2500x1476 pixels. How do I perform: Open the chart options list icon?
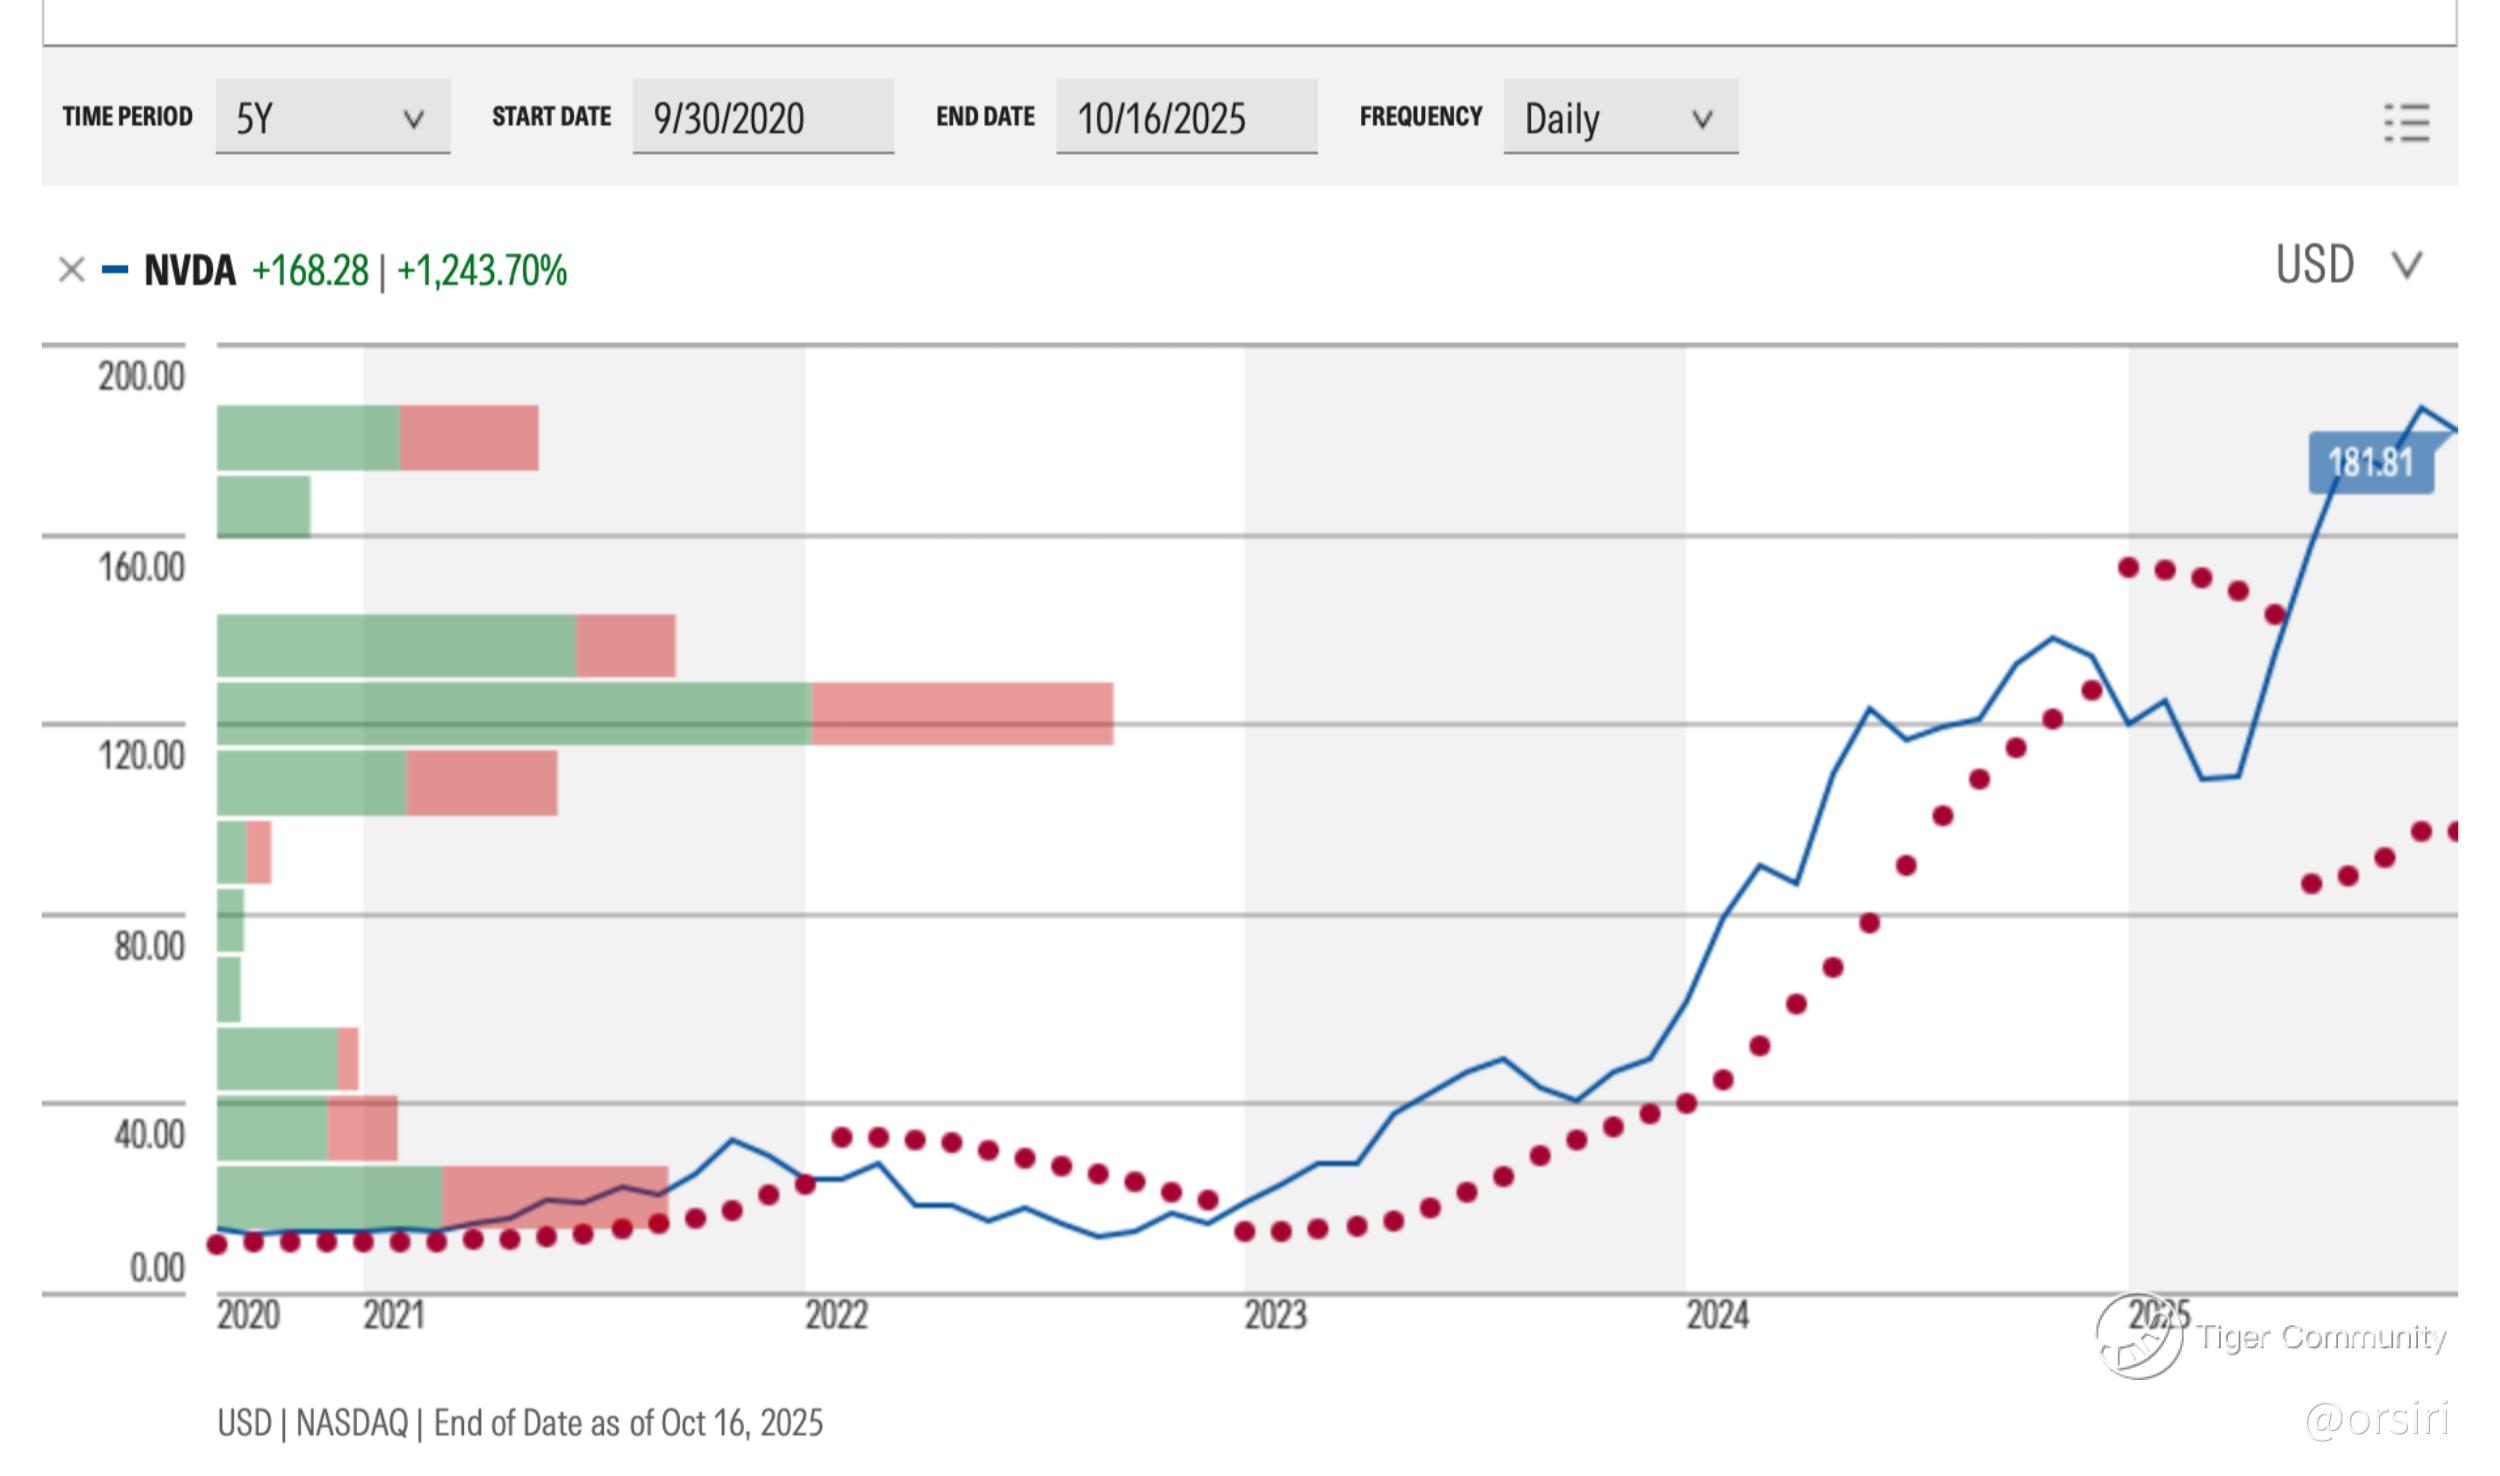tap(2406, 123)
